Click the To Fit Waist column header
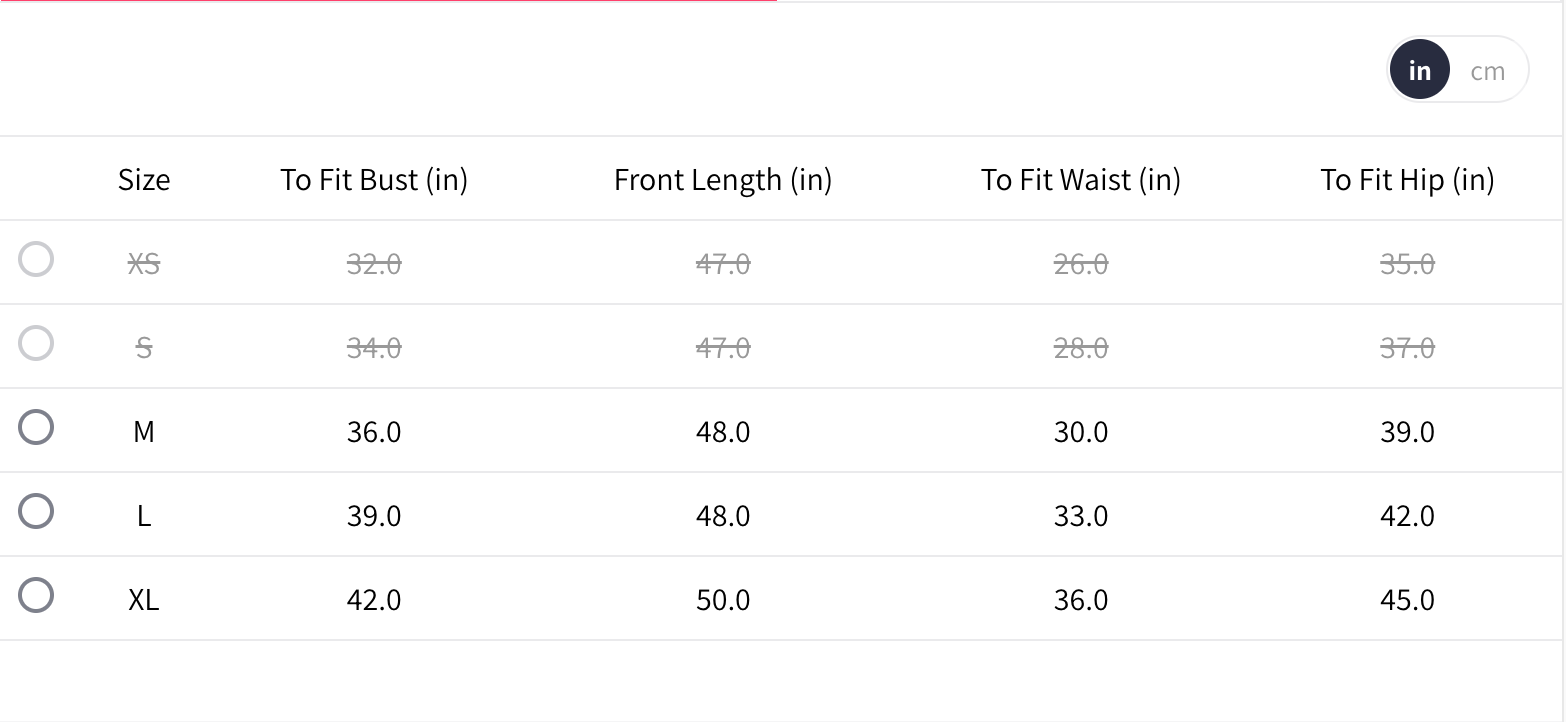 click(x=1081, y=180)
